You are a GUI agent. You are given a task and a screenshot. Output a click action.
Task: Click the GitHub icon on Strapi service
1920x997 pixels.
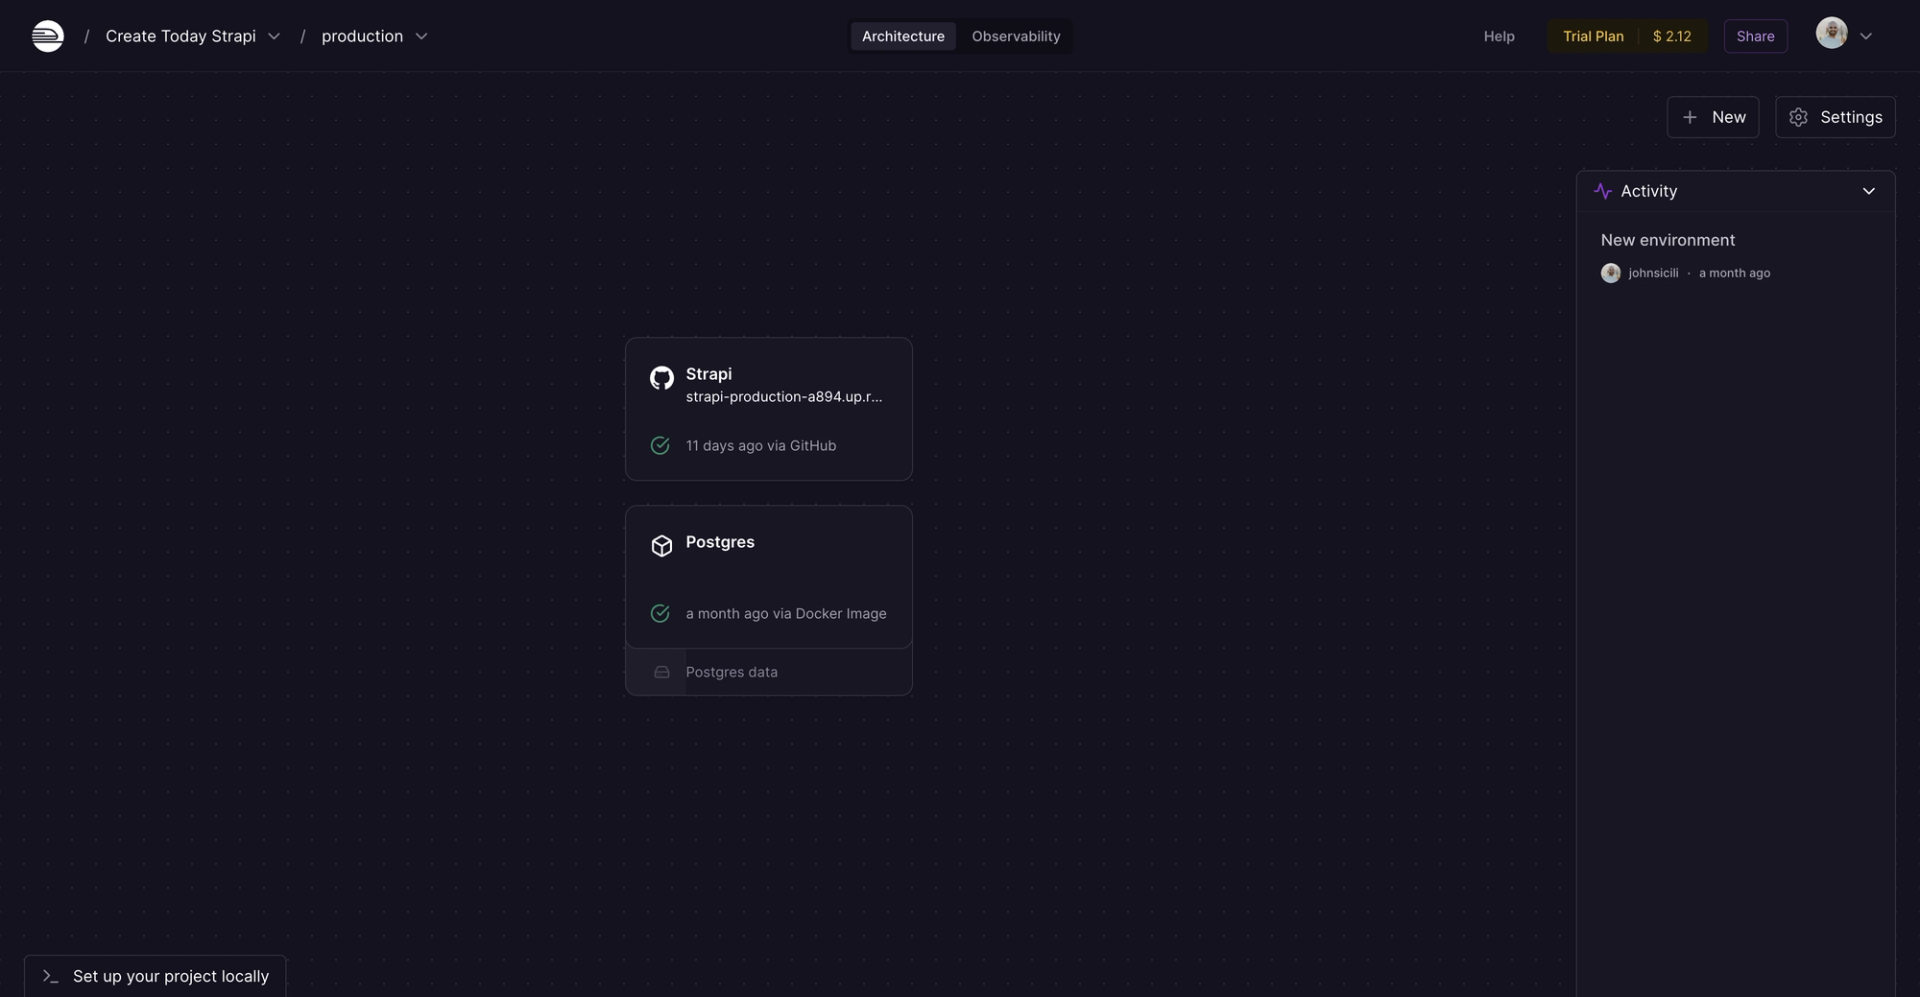tap(661, 378)
